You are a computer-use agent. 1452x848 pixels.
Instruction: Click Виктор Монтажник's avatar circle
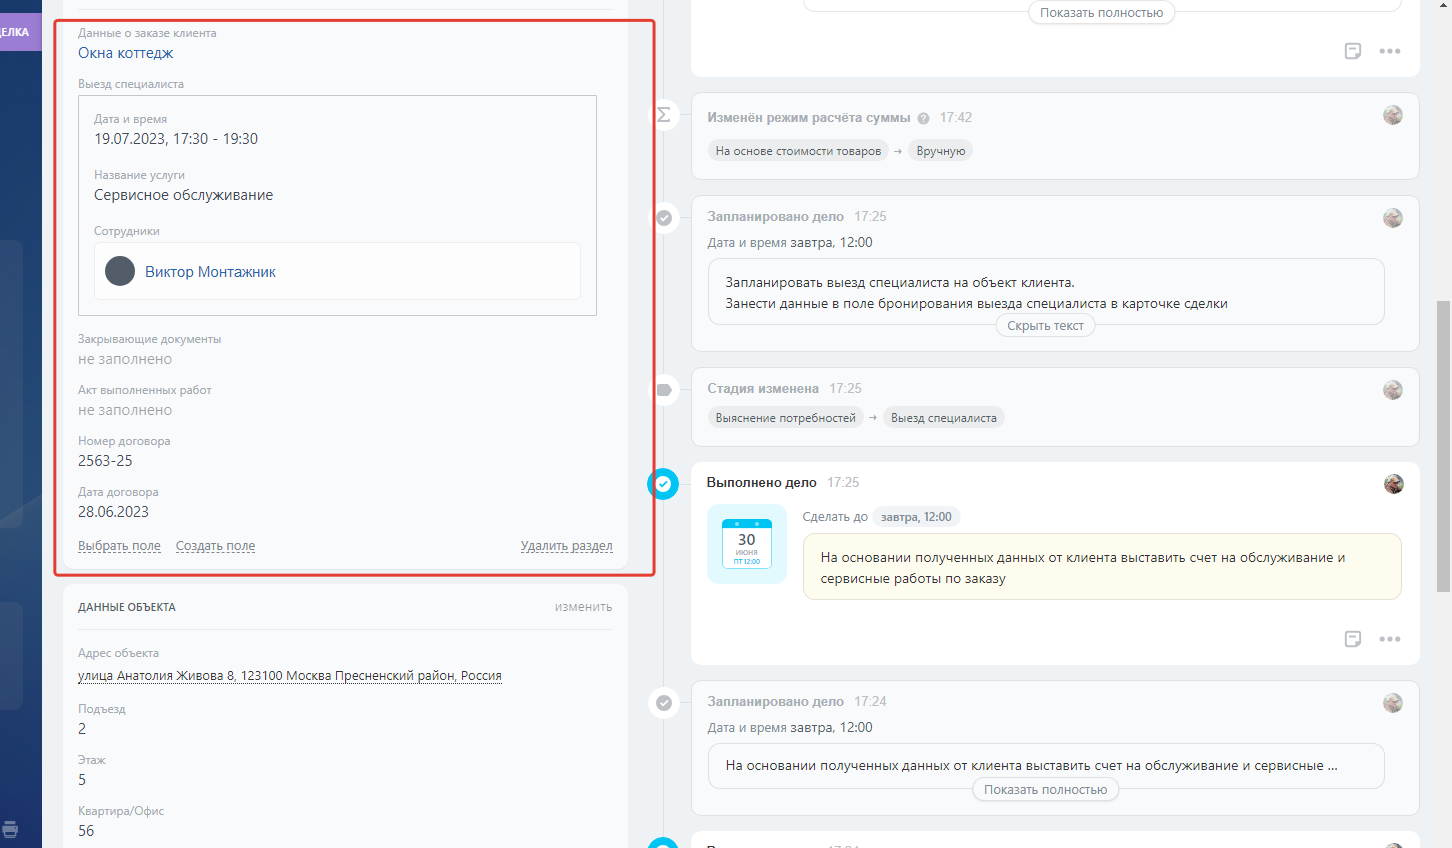tap(120, 271)
